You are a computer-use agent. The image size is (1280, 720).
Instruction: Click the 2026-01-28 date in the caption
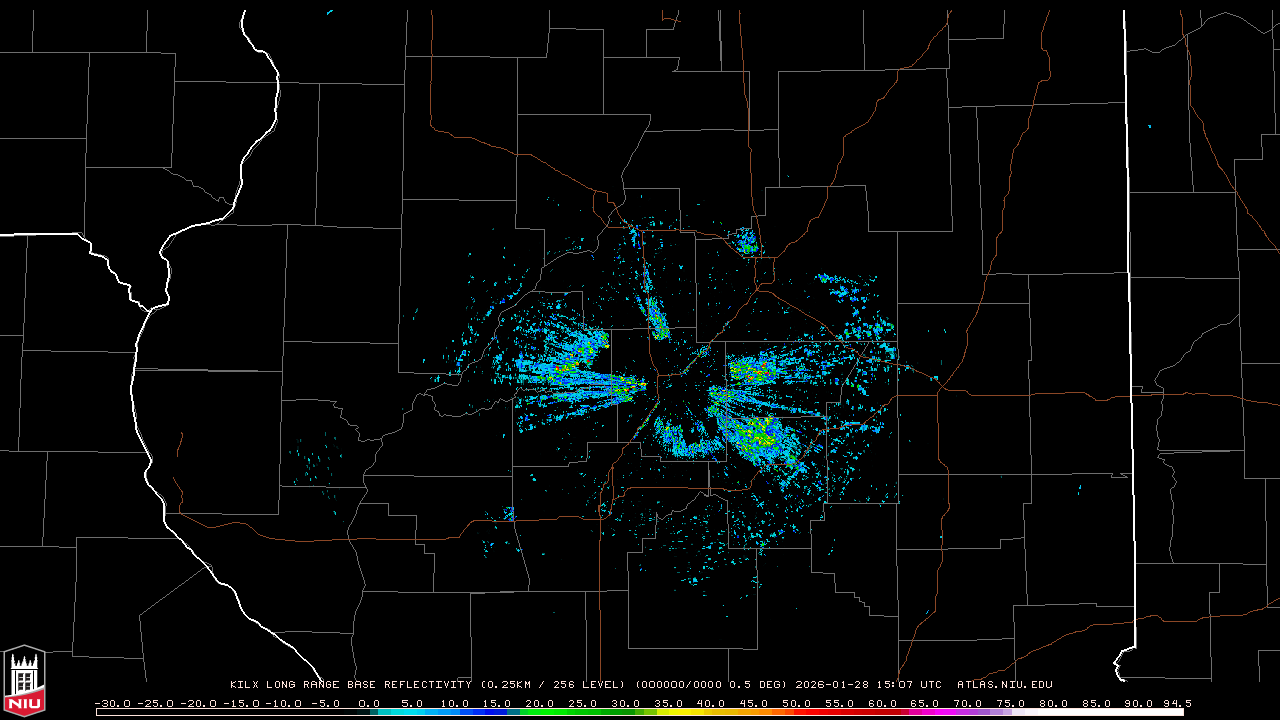tap(831, 685)
